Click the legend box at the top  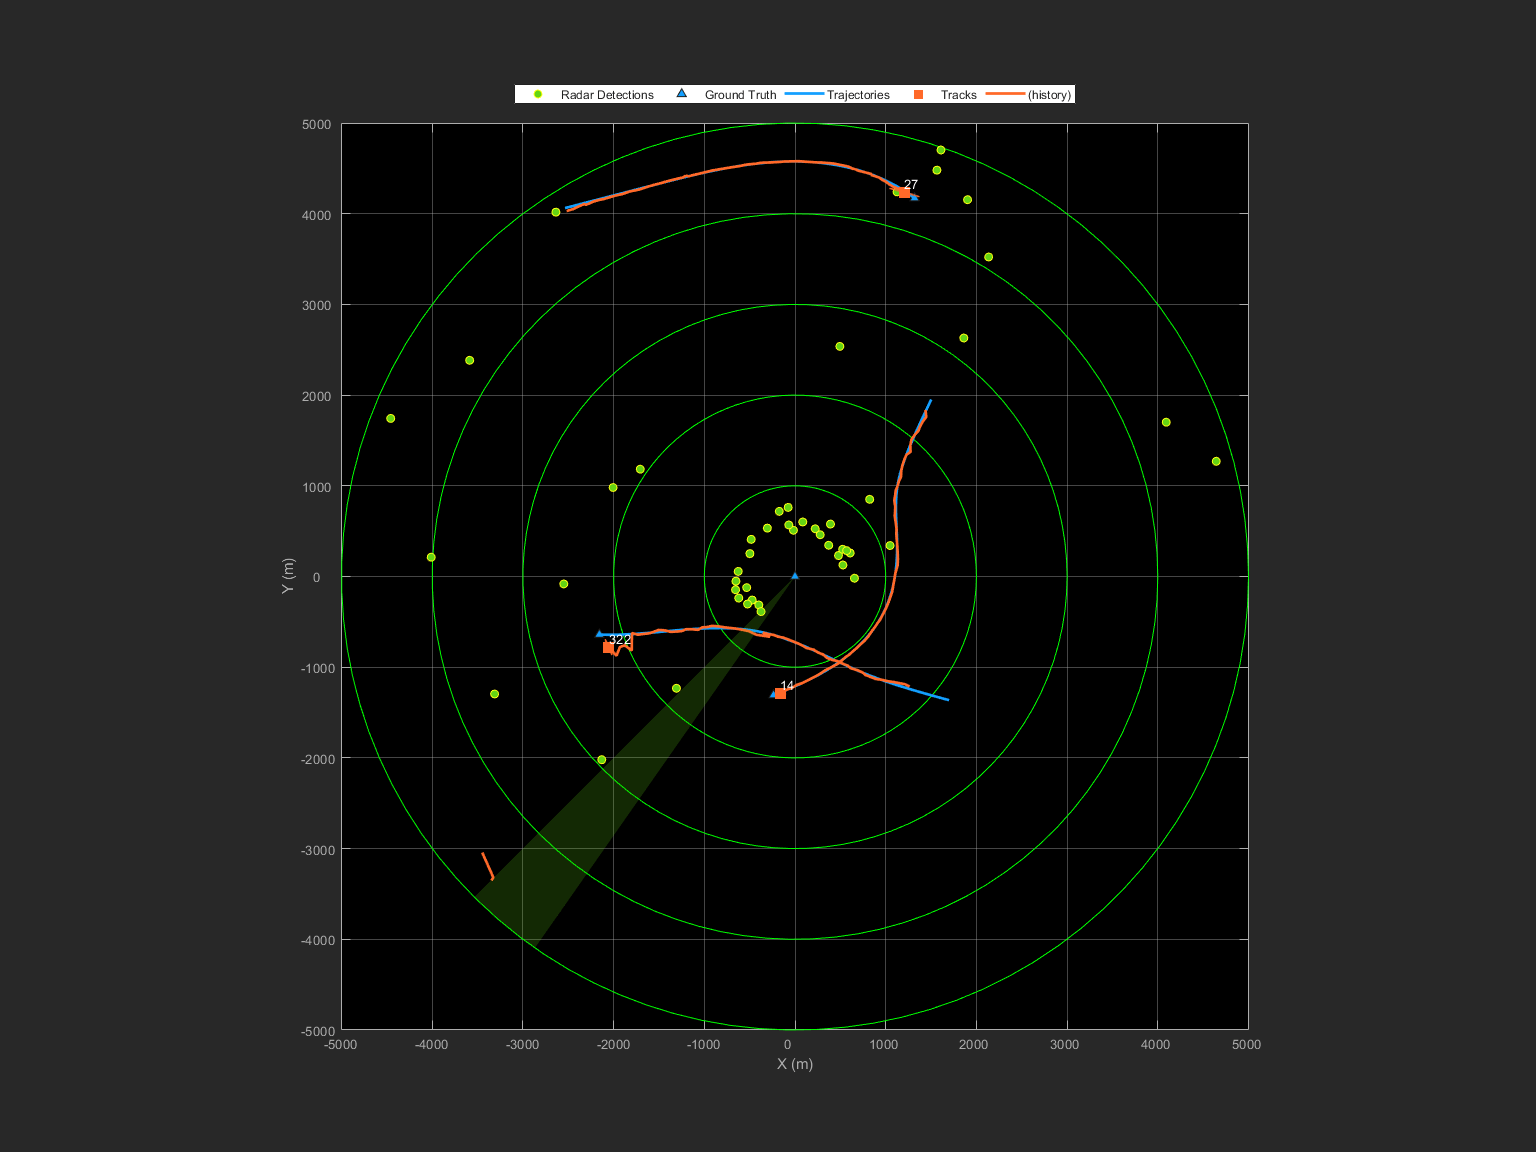794,93
